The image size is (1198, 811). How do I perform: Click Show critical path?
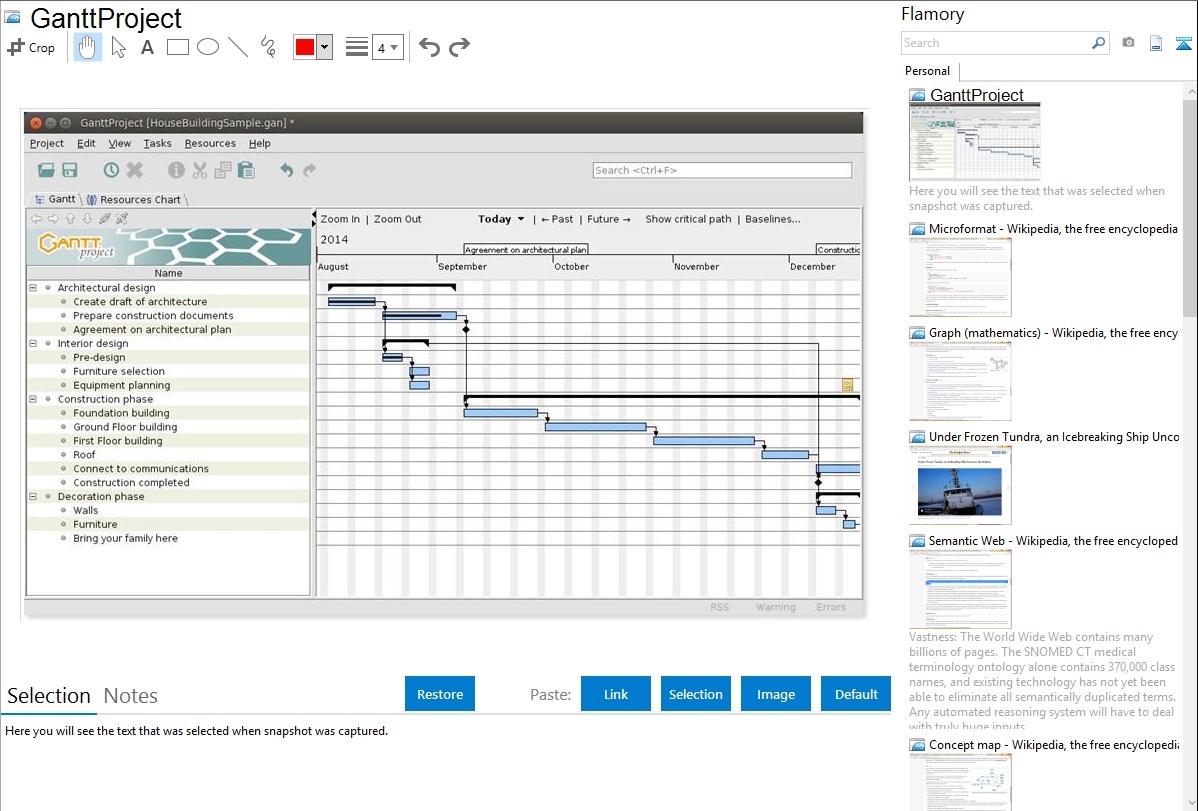point(688,219)
